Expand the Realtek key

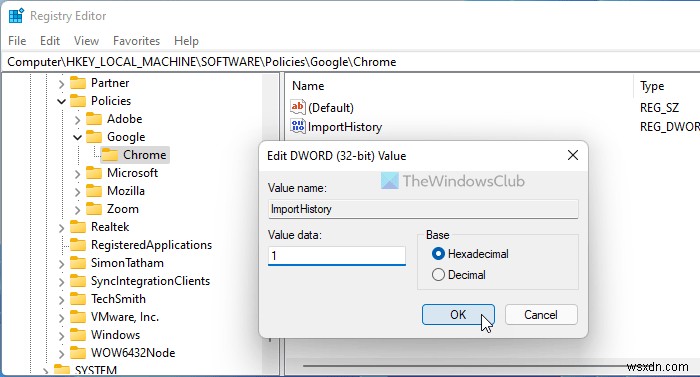point(61,227)
